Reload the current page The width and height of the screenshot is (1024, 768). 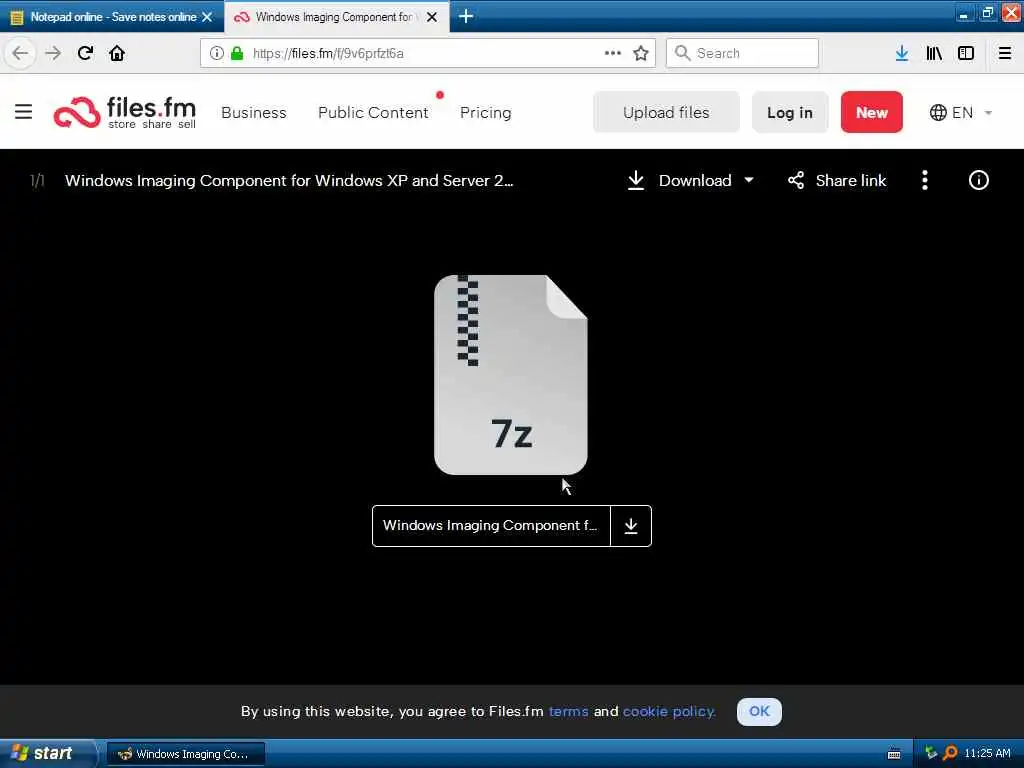pos(85,53)
